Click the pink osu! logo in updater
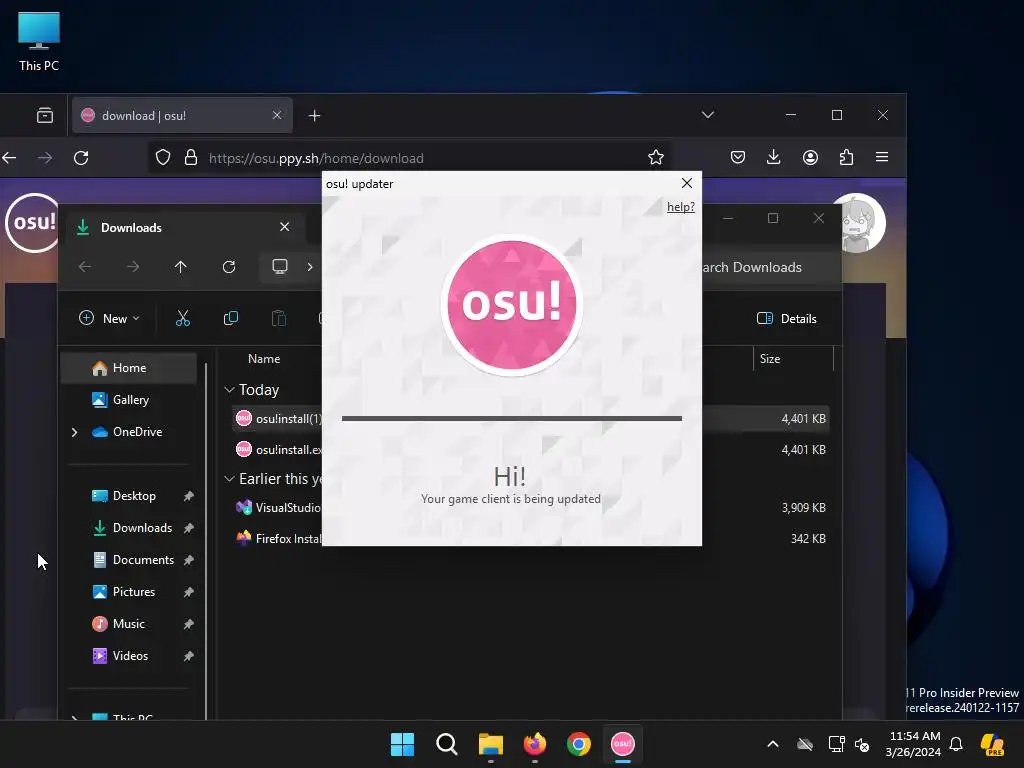Viewport: 1024px width, 768px height. 511,305
